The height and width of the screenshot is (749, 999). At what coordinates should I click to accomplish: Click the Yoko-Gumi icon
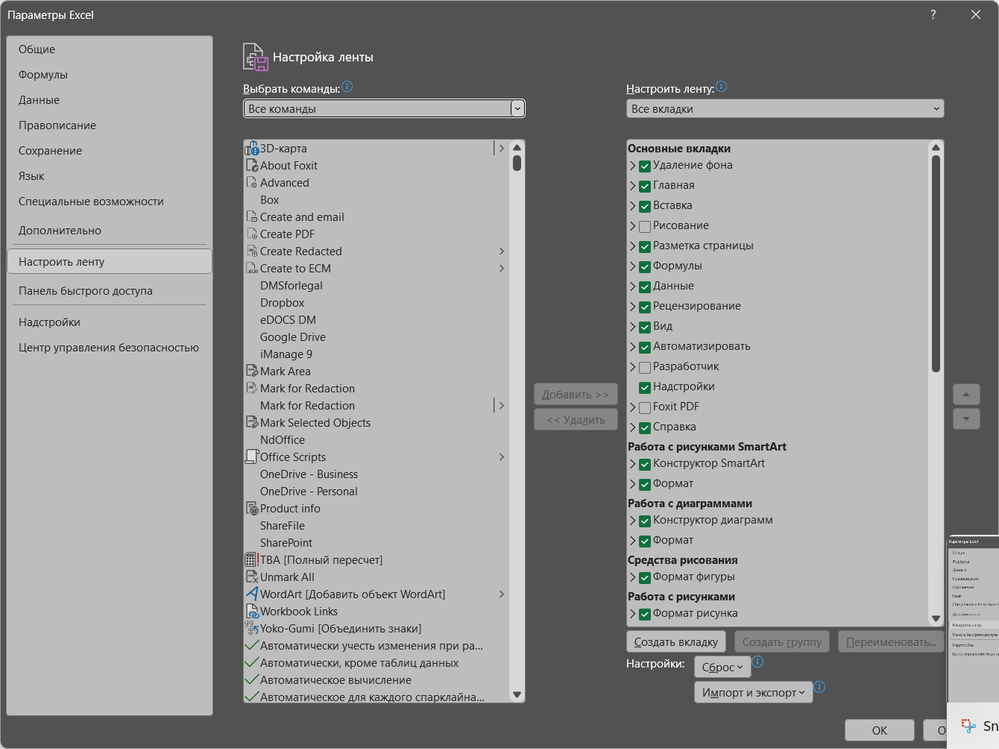(252, 629)
